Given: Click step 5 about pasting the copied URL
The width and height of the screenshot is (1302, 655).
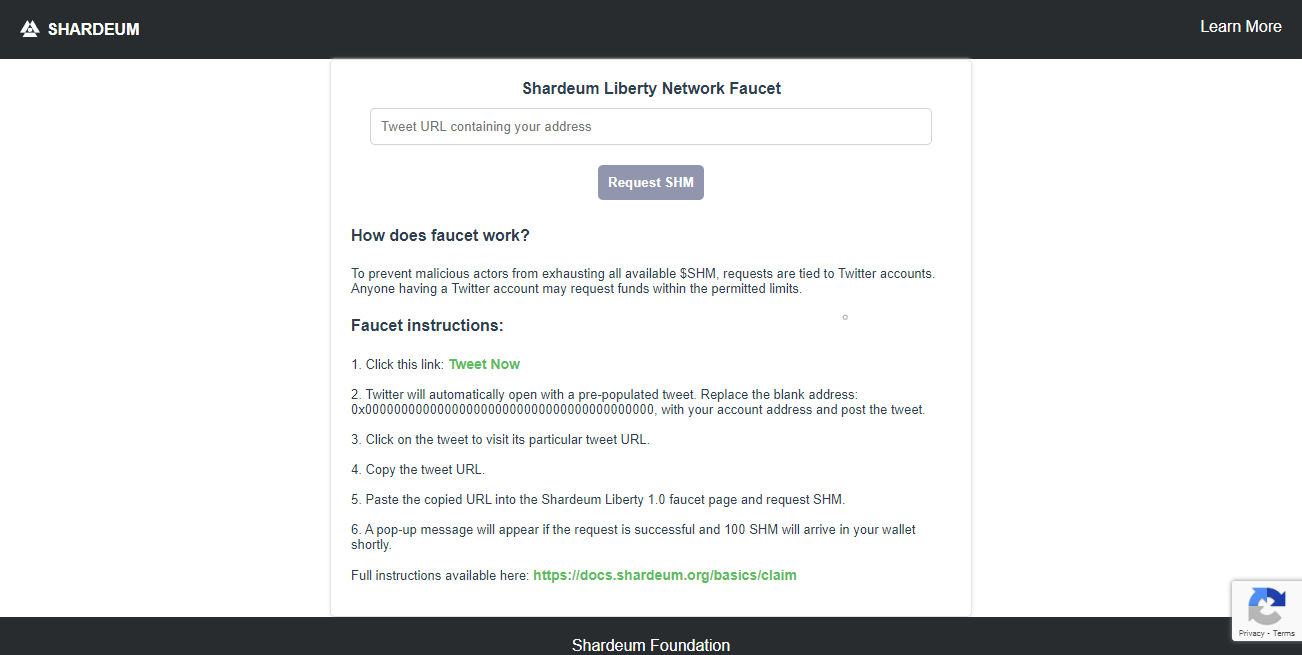Looking at the screenshot, I should [x=598, y=499].
